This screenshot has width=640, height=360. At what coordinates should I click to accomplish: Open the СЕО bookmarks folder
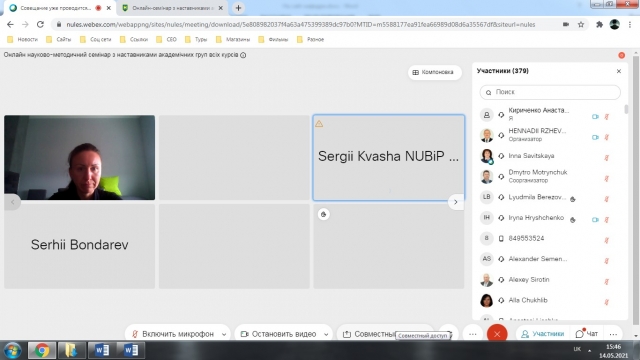(x=167, y=40)
